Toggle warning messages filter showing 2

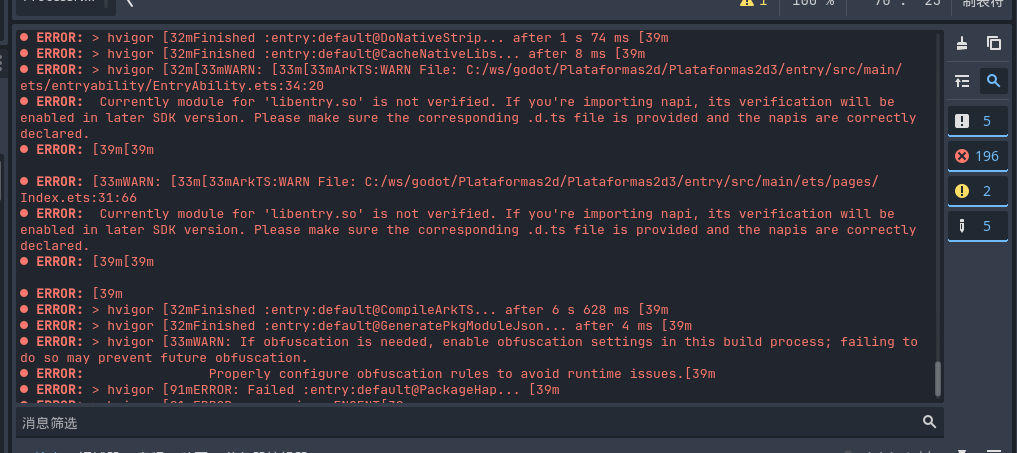pyautogui.click(x=978, y=191)
